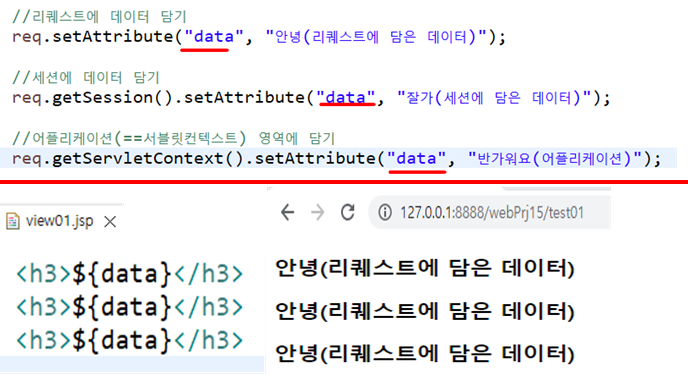688x386 pixels.
Task: Click the req.setAttribute("data", ...) code line
Action: click(x=259, y=36)
